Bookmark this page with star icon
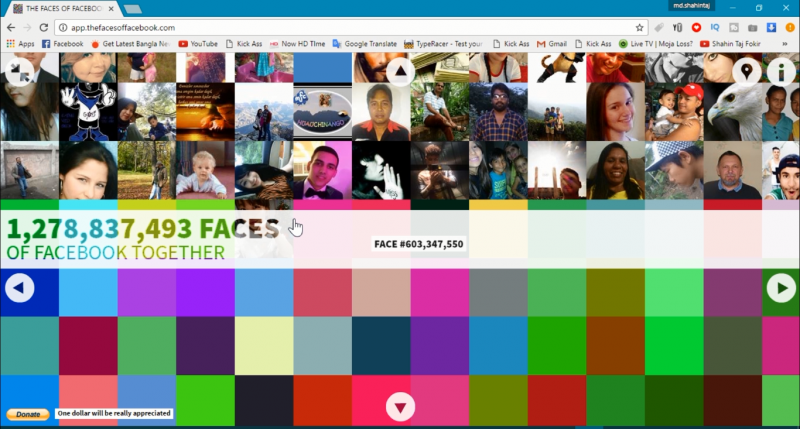The width and height of the screenshot is (800, 429). coord(639,28)
